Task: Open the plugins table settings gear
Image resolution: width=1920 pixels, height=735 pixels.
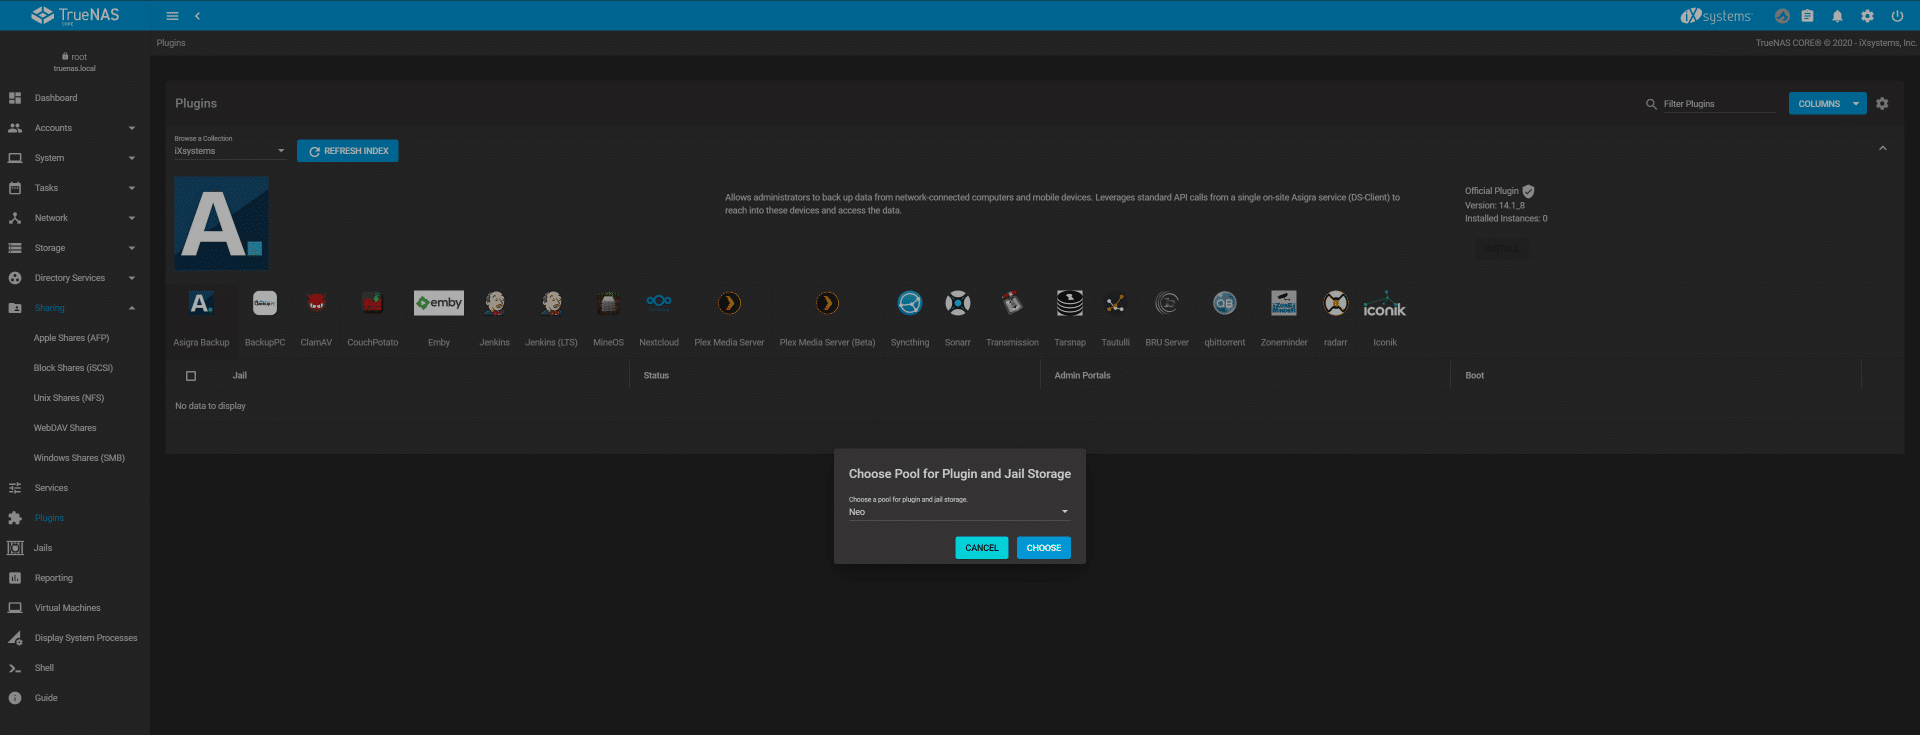Action: [x=1882, y=104]
